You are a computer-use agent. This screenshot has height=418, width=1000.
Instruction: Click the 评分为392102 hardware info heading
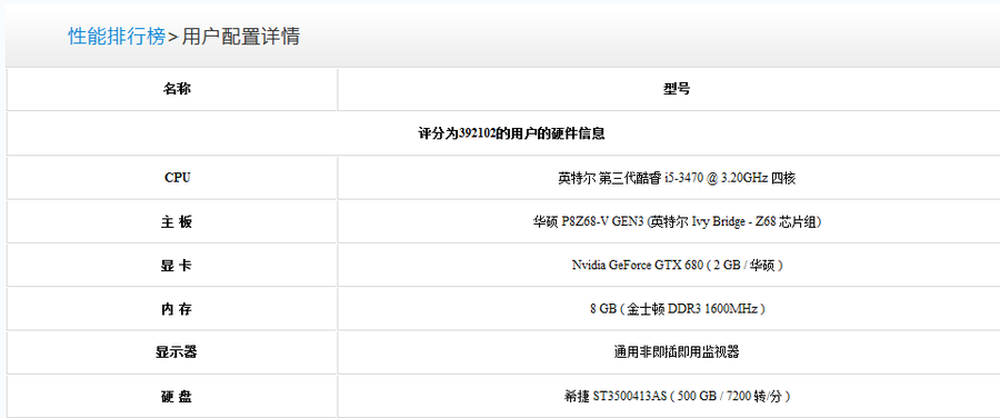tap(511, 134)
